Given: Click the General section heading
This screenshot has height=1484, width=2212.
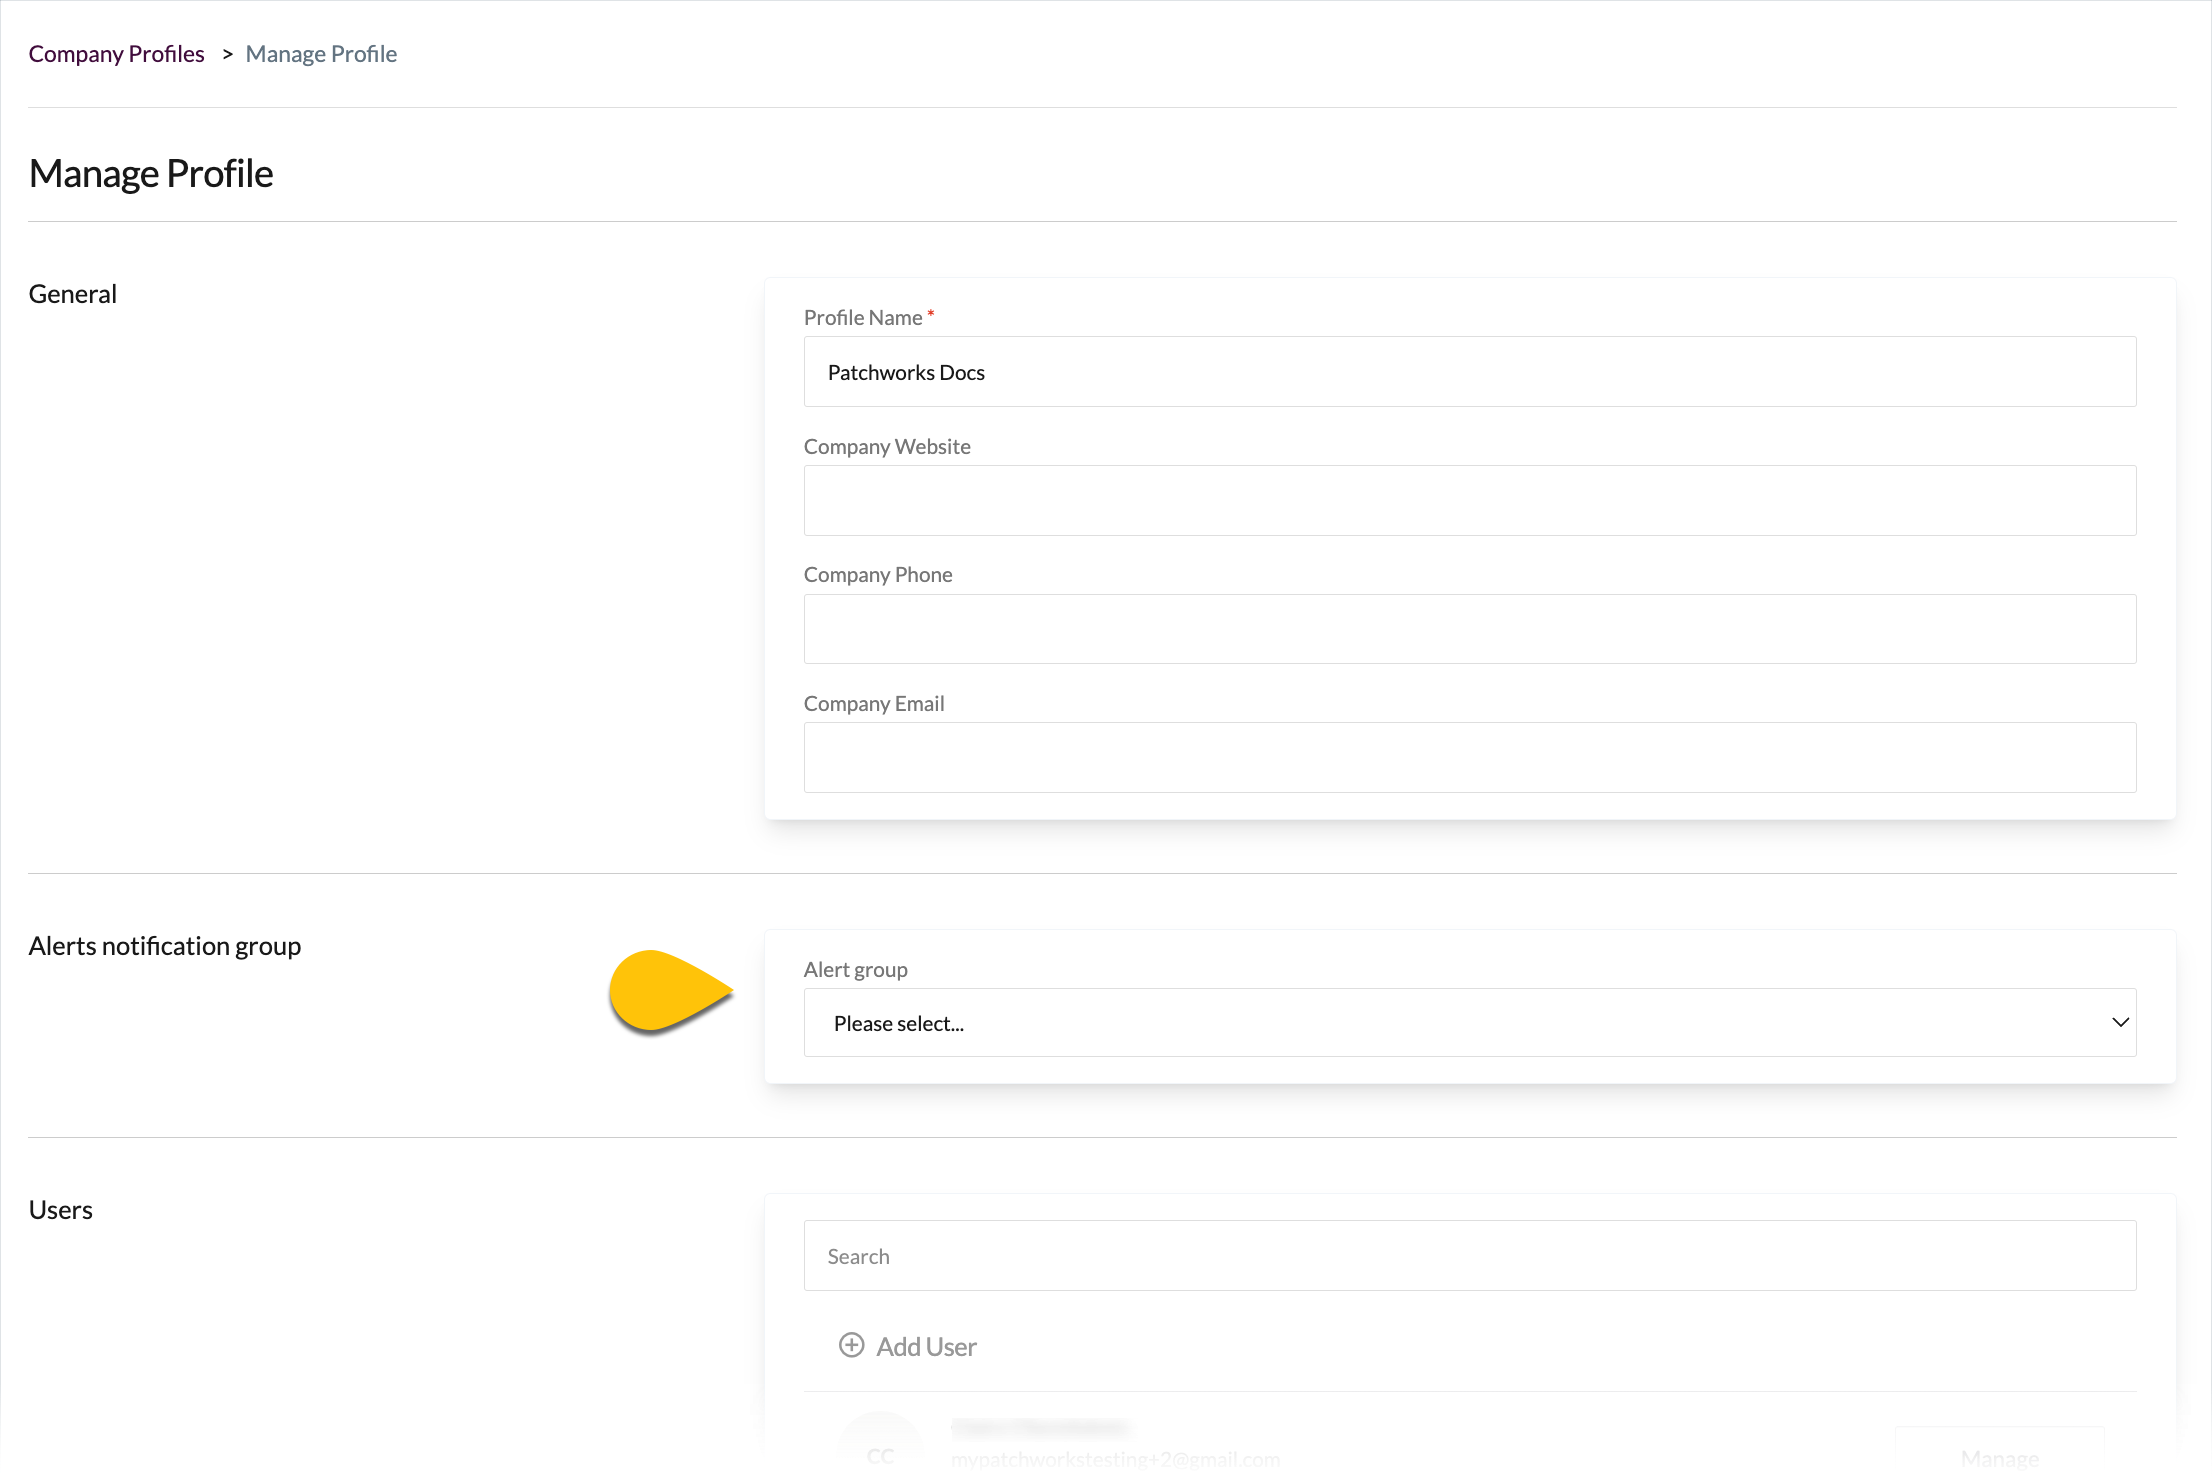Looking at the screenshot, I should (72, 294).
